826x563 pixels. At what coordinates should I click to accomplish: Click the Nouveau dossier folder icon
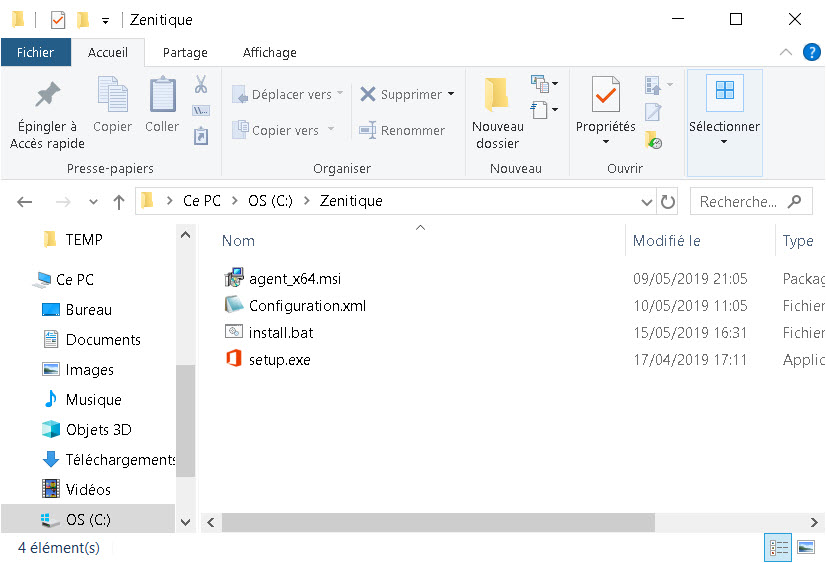click(497, 96)
